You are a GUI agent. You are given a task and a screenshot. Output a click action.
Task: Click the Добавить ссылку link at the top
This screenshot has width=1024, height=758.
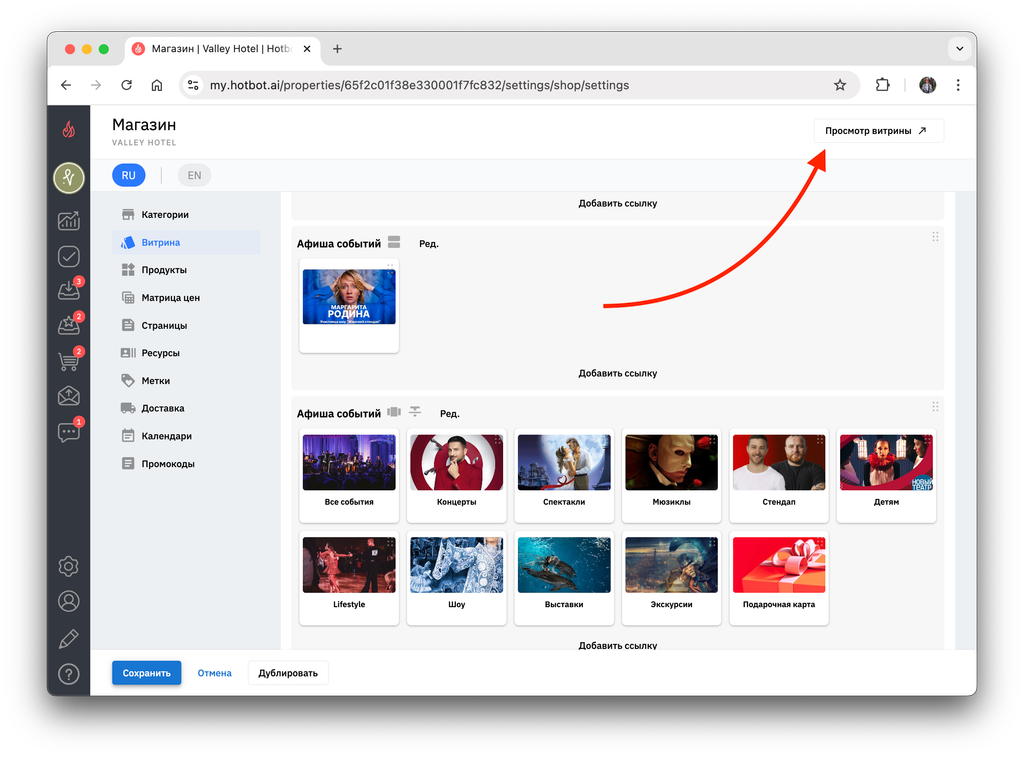[x=617, y=203]
